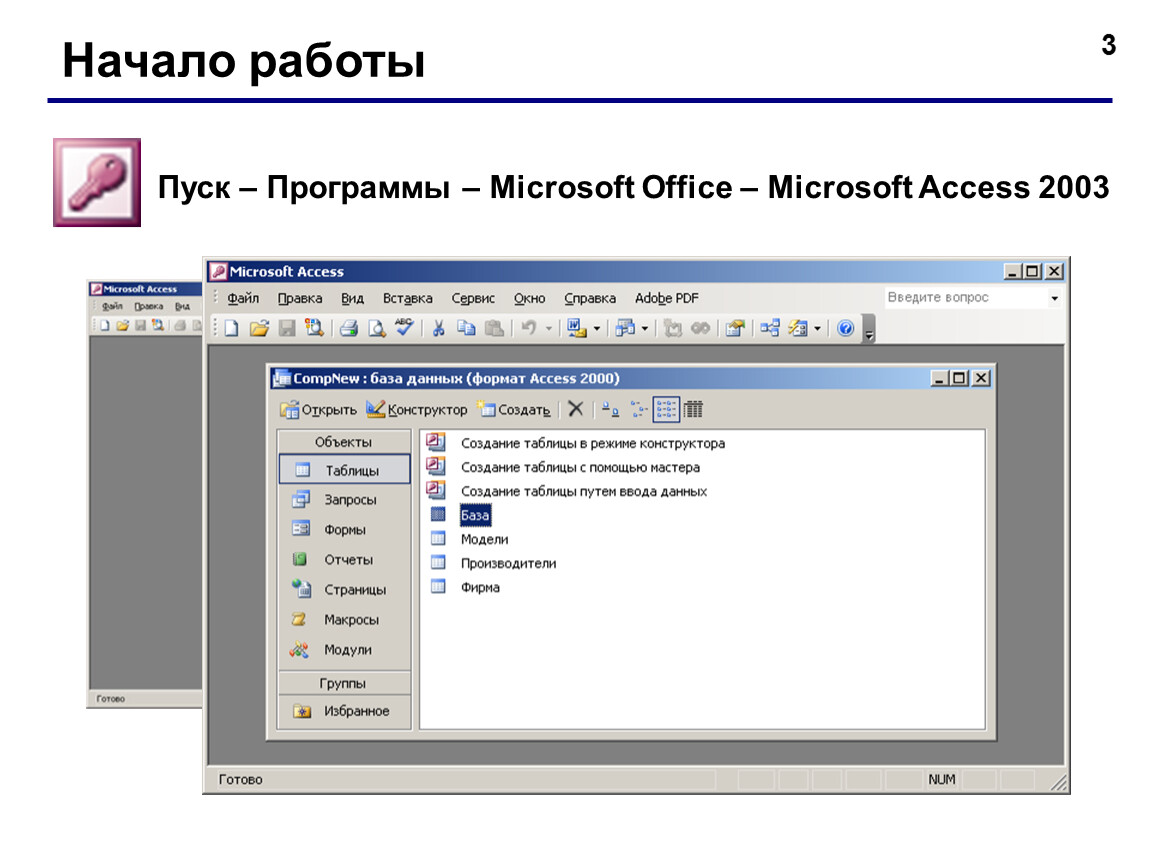Click the File Search toolbar icon

coord(315,328)
